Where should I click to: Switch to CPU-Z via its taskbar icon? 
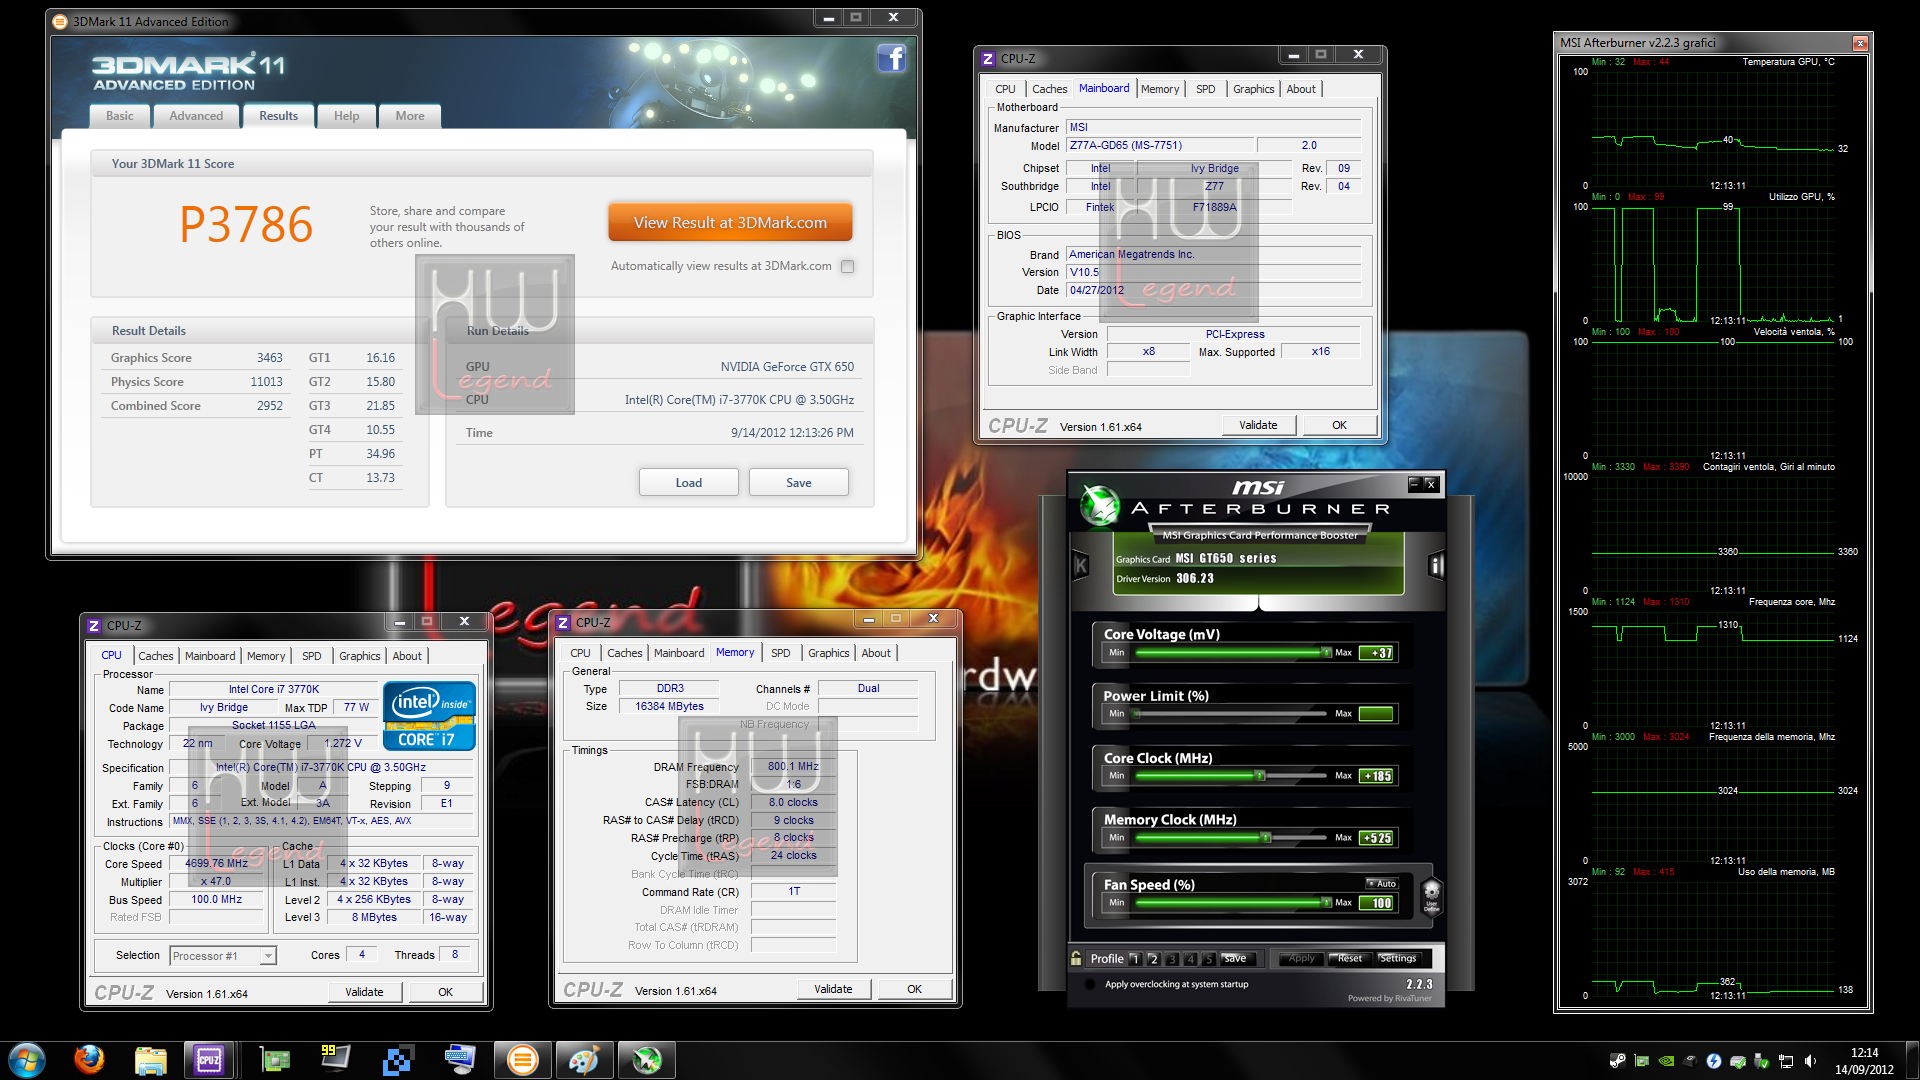point(209,1060)
